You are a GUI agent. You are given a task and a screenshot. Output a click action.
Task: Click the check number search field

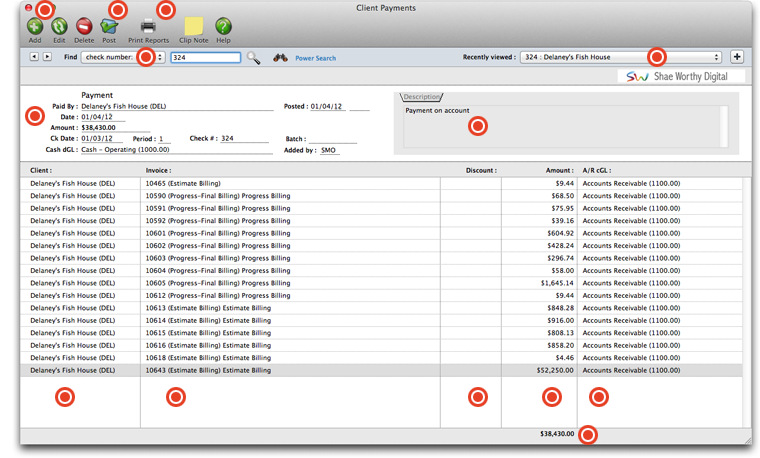tap(206, 57)
